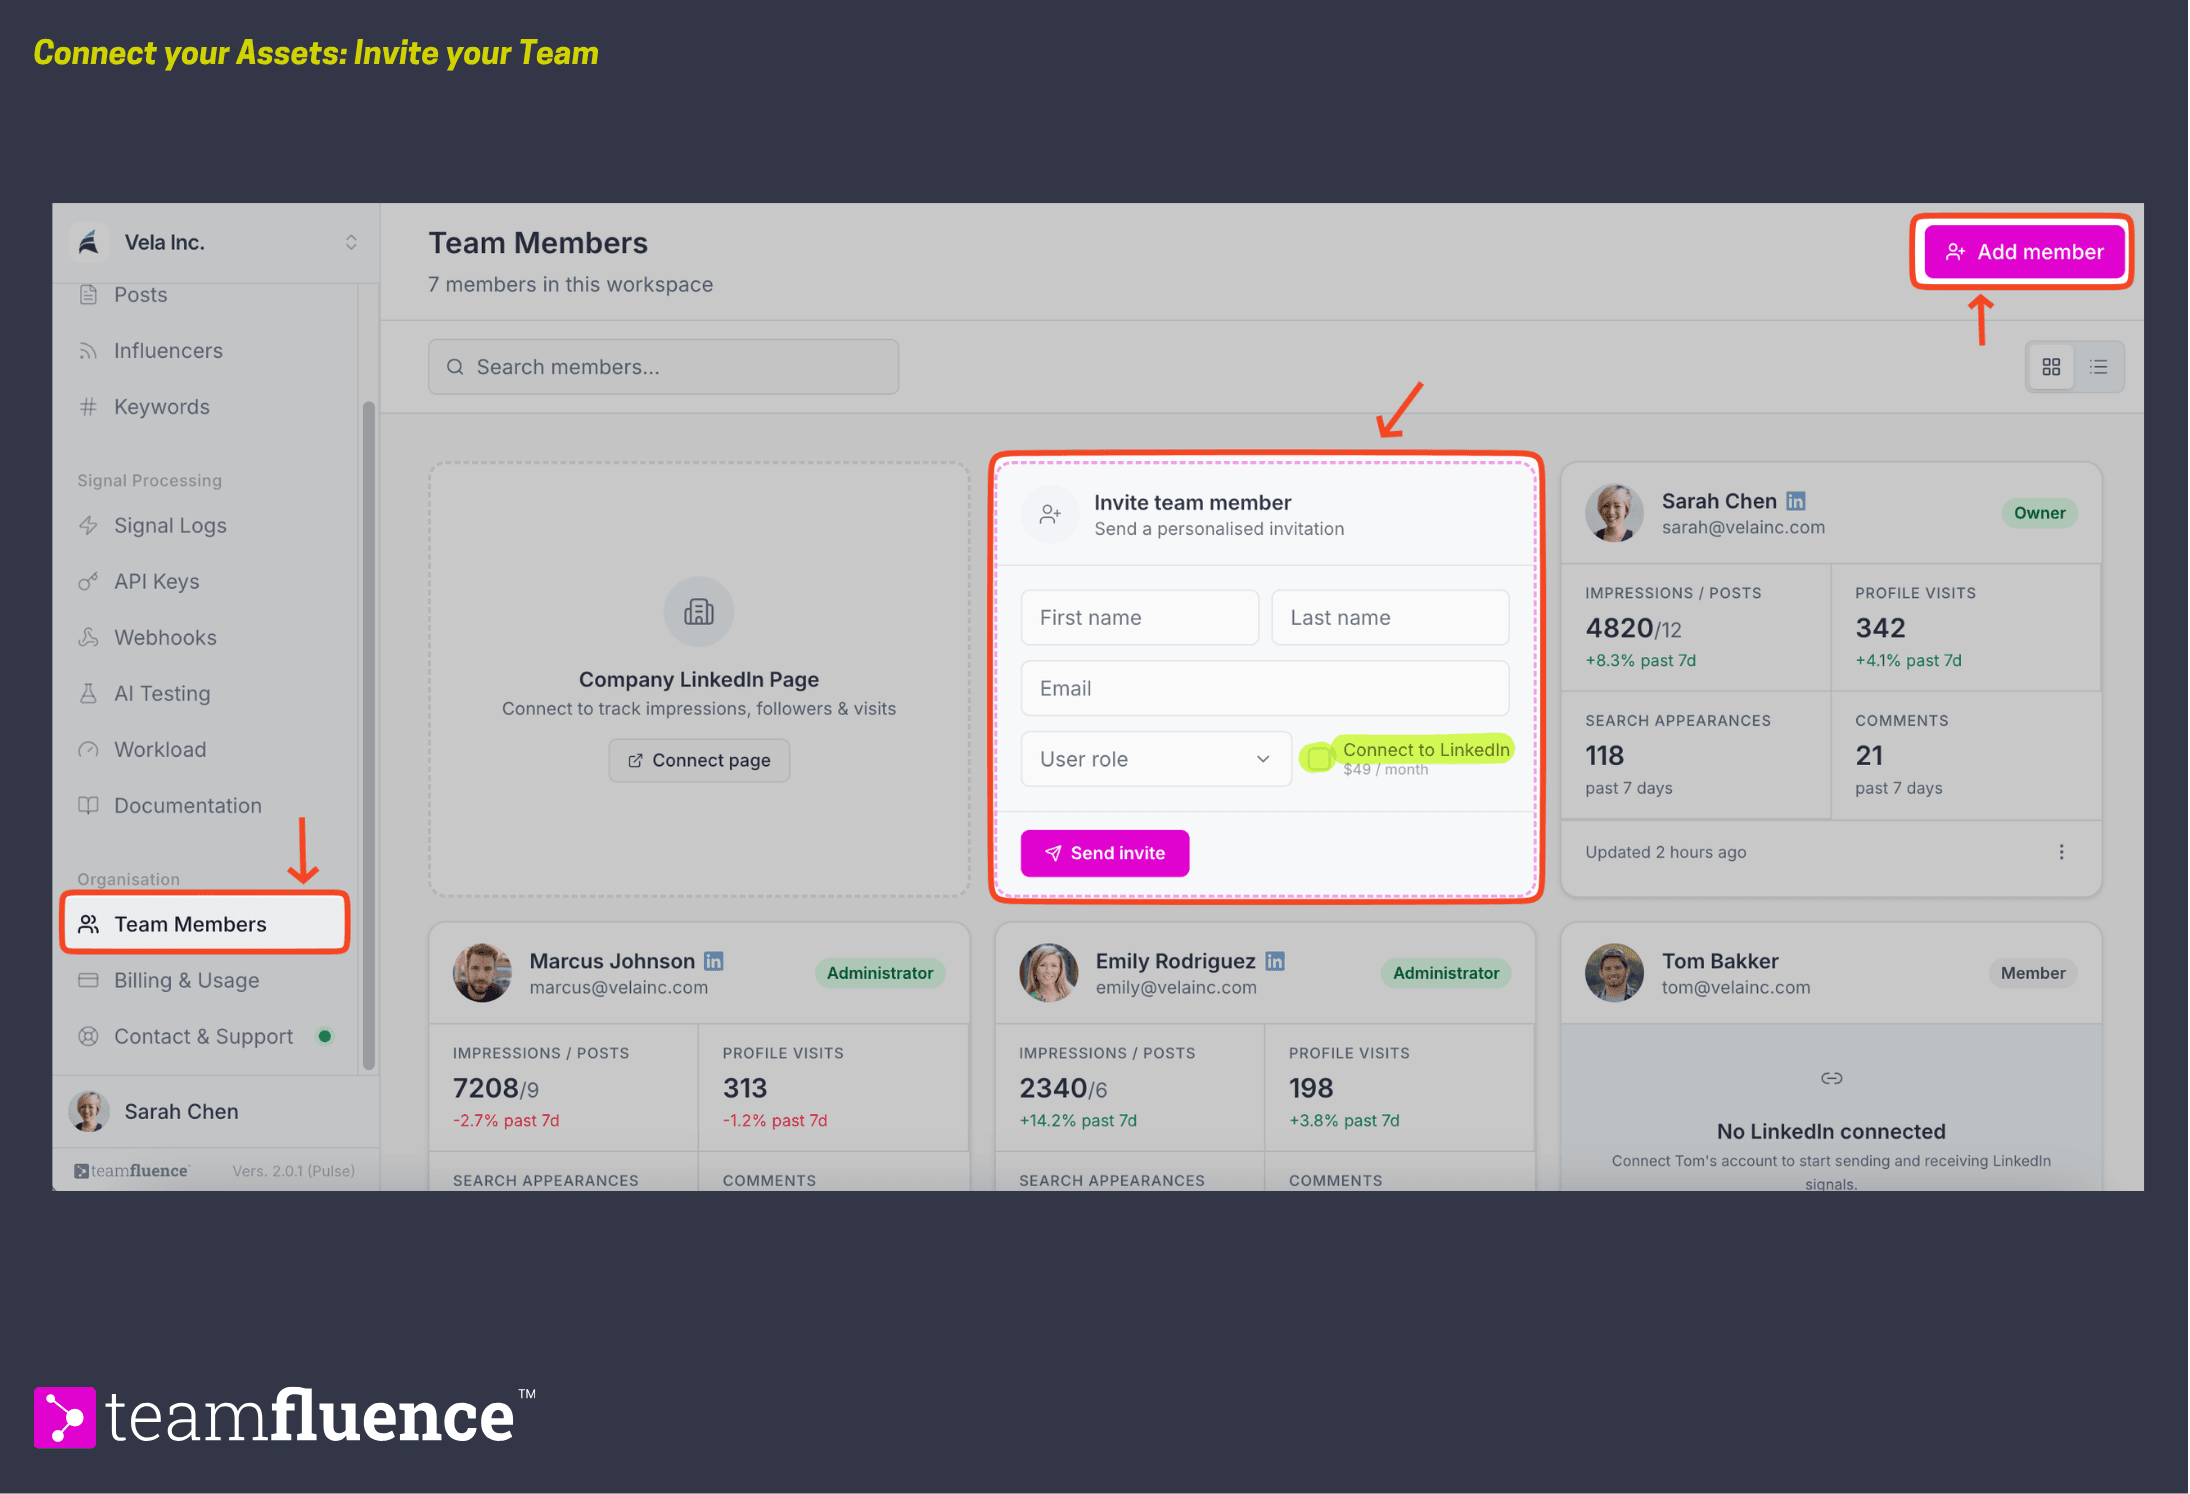The image size is (2190, 1494).
Task: Click the Workload gauge icon
Action: tap(89, 750)
